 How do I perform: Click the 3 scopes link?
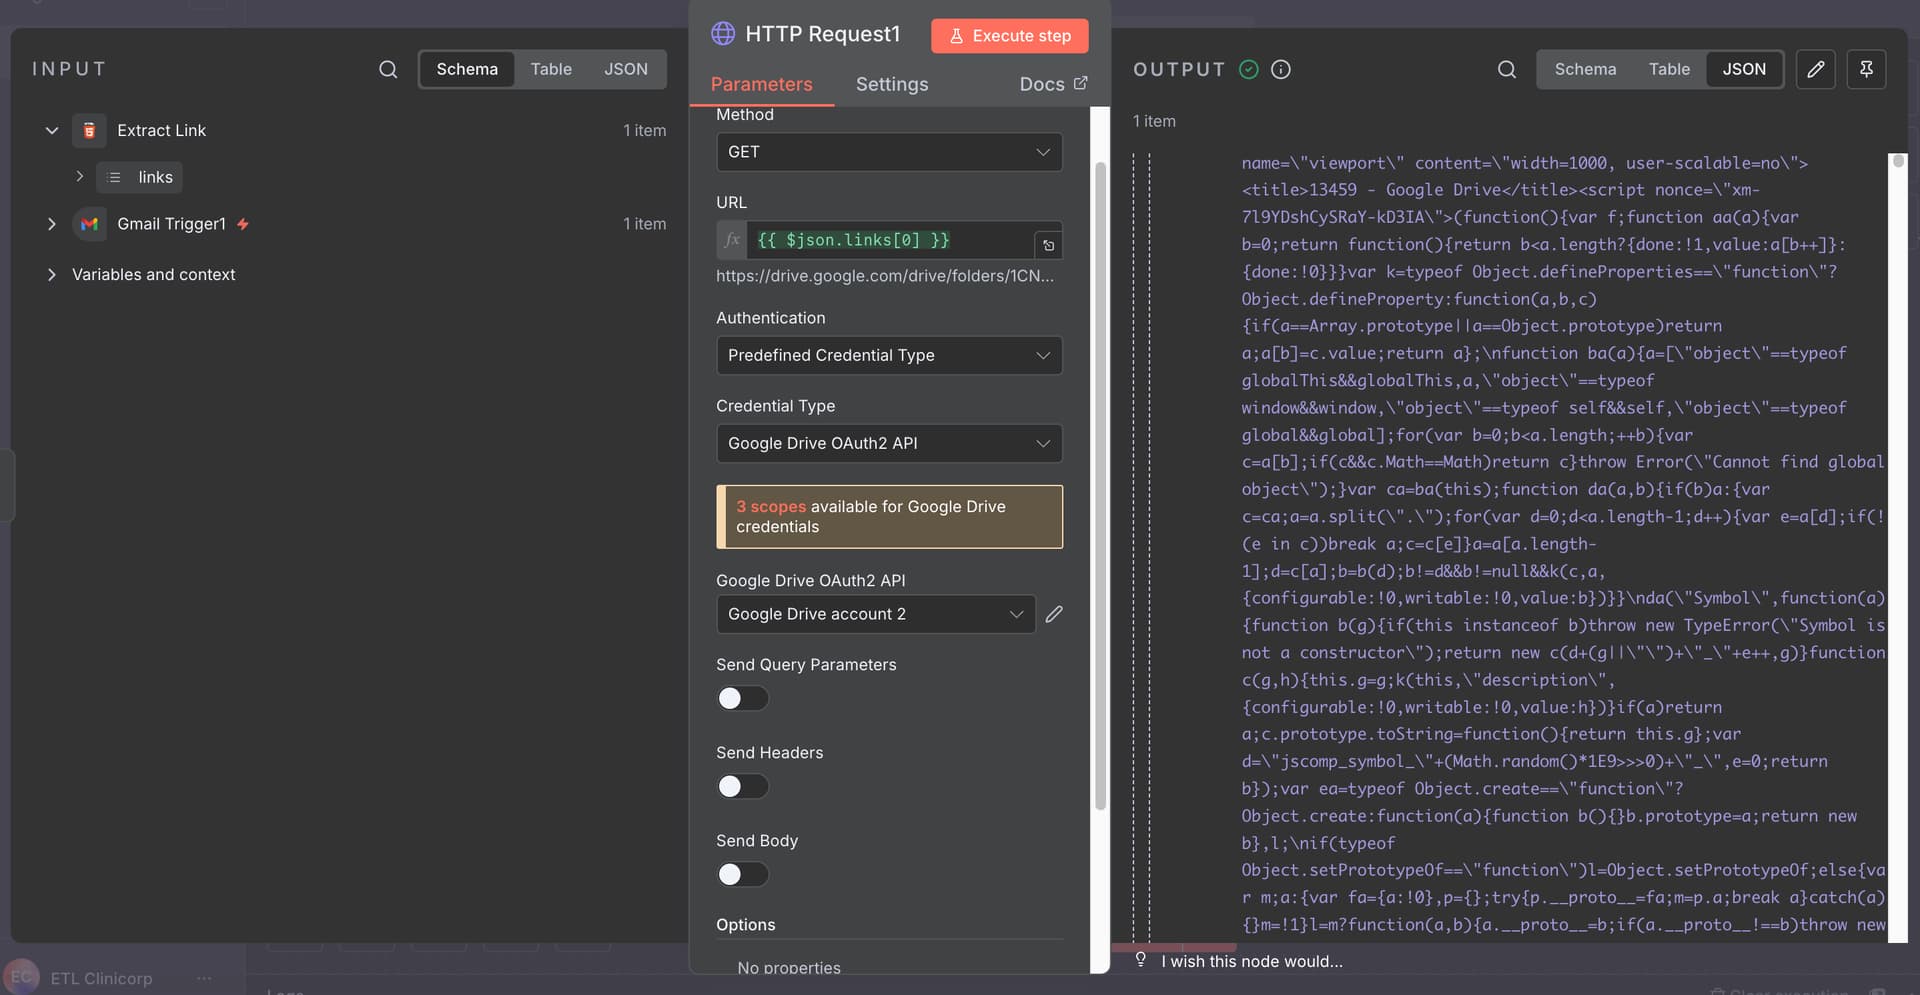pyautogui.click(x=771, y=506)
